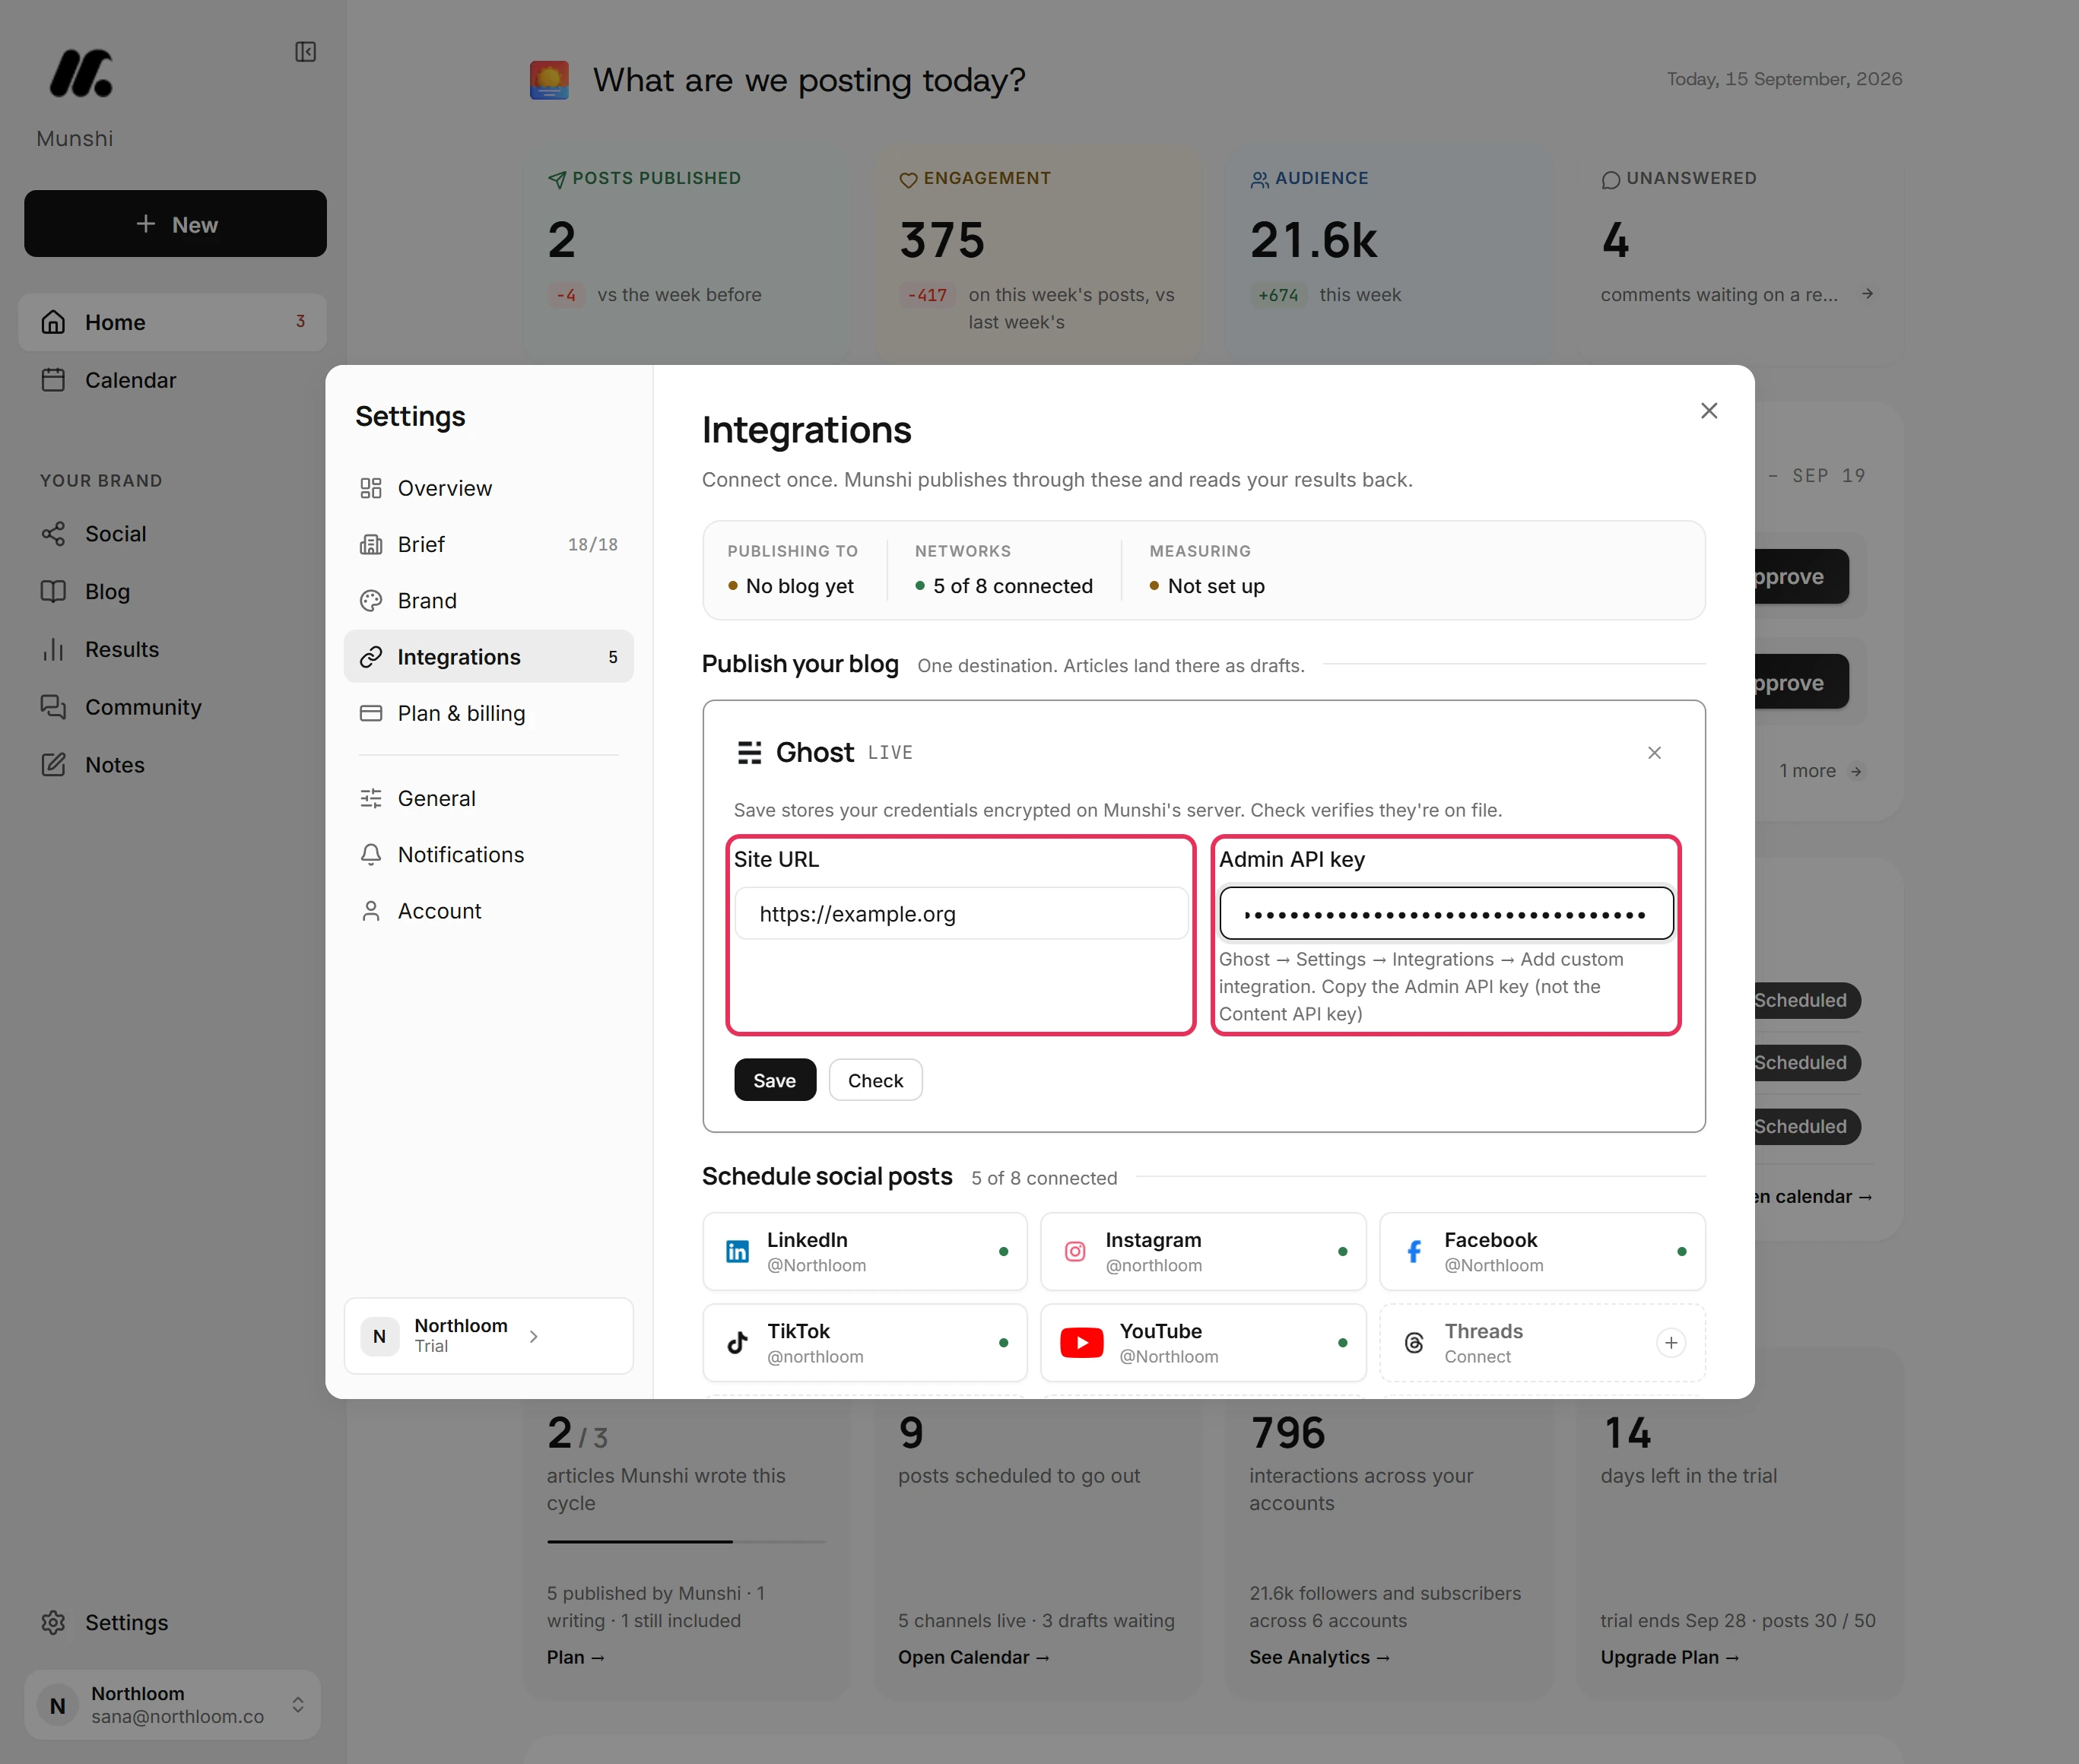Select Integrations tab in Settings
Image resolution: width=2079 pixels, height=1764 pixels.
[x=488, y=657]
